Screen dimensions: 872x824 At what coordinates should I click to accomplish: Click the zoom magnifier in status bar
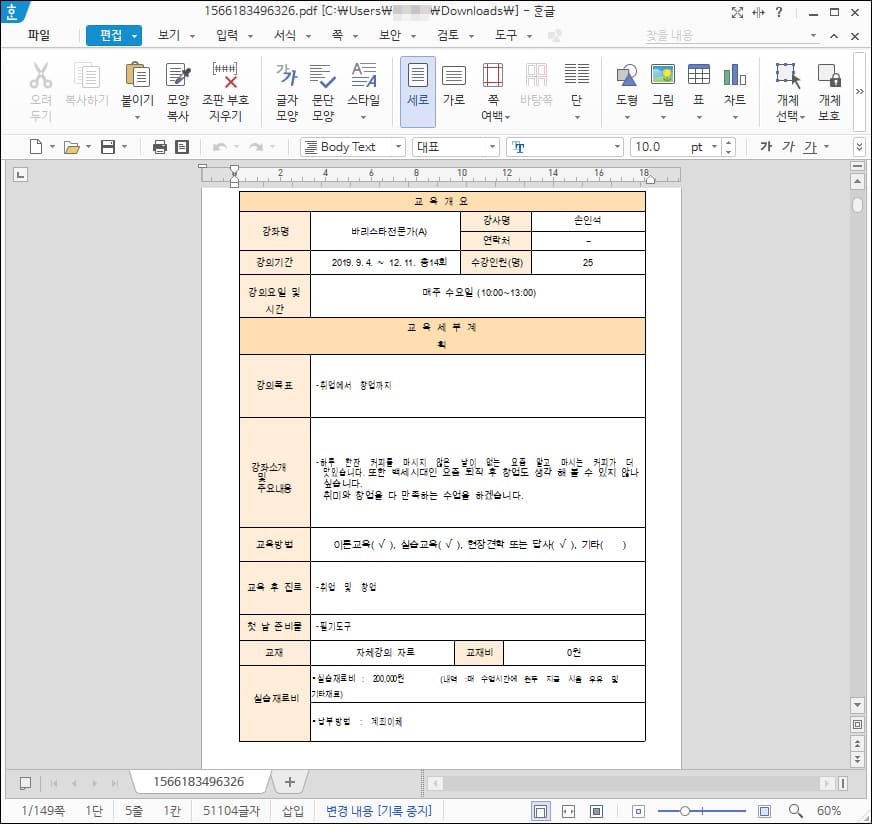(x=795, y=811)
